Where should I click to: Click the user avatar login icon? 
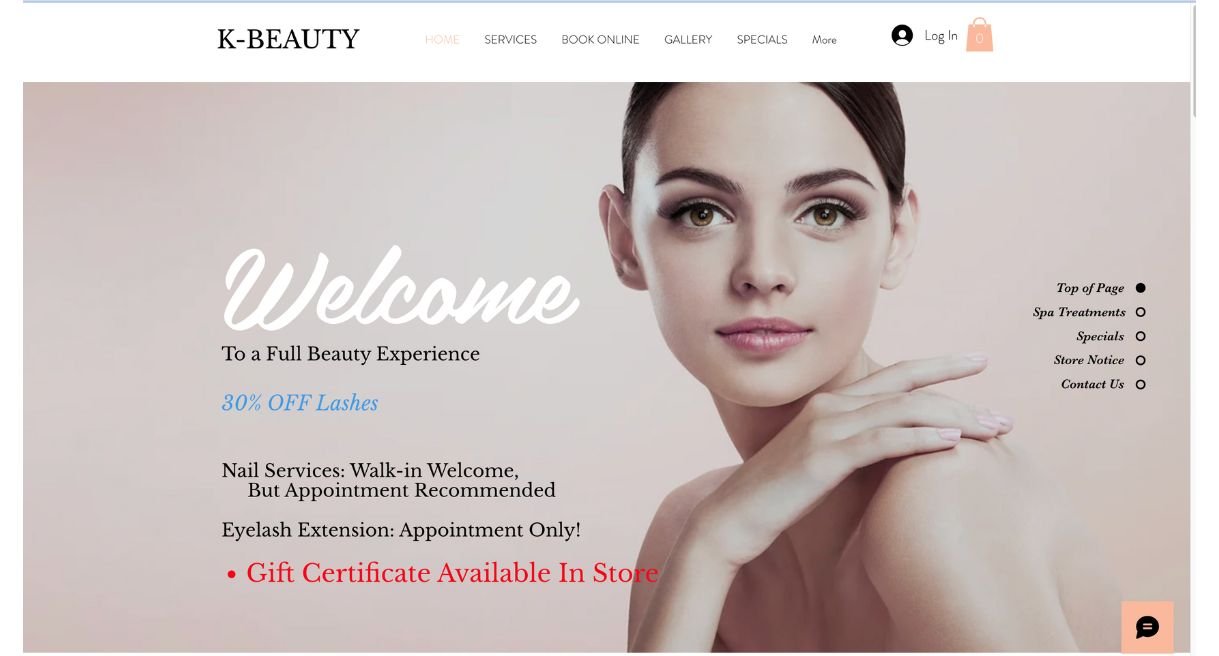tap(902, 36)
